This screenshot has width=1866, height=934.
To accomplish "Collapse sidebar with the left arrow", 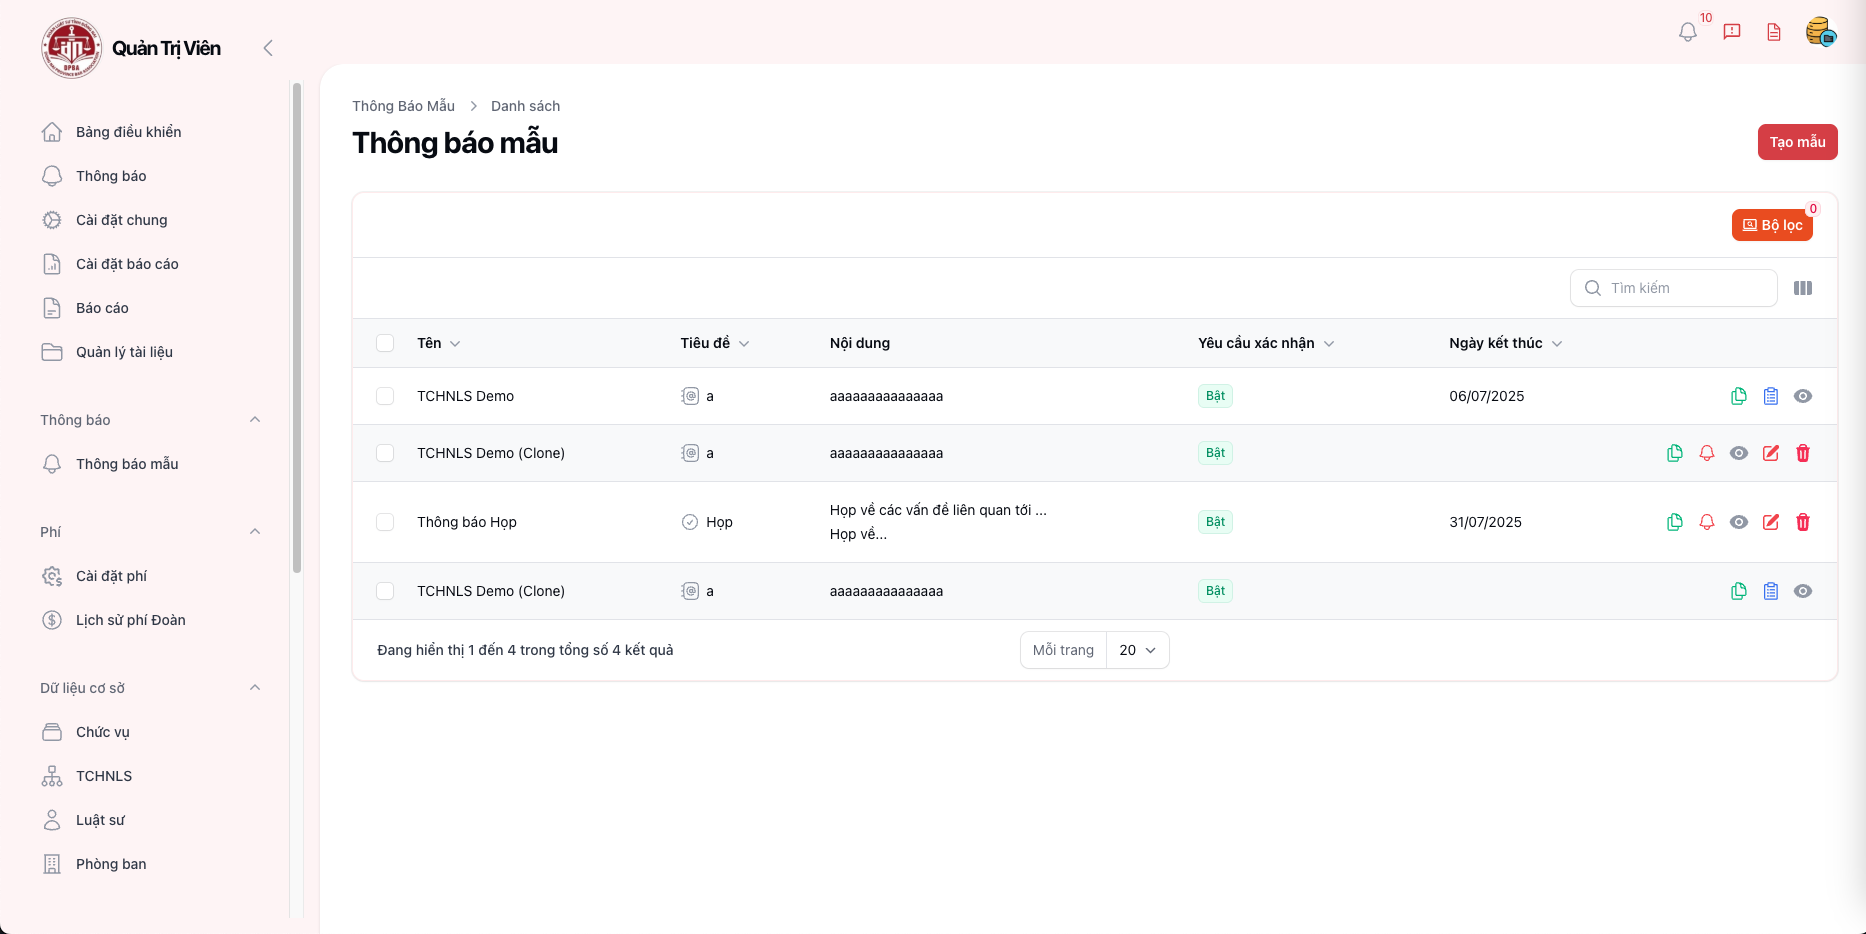I will click(267, 48).
